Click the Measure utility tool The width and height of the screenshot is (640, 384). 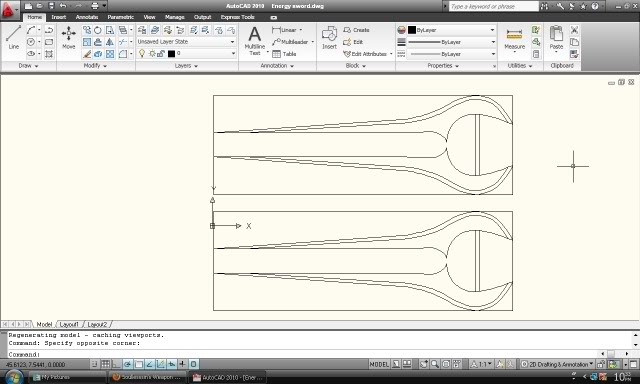coord(514,40)
